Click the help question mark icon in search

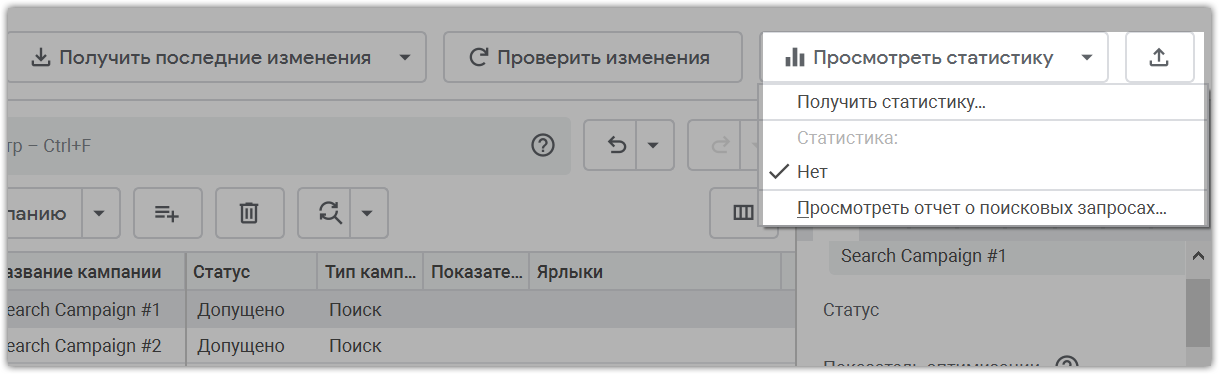click(542, 146)
